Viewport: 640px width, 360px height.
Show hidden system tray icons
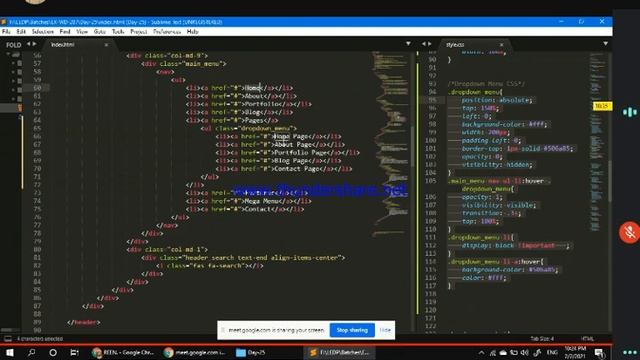tap(482, 353)
